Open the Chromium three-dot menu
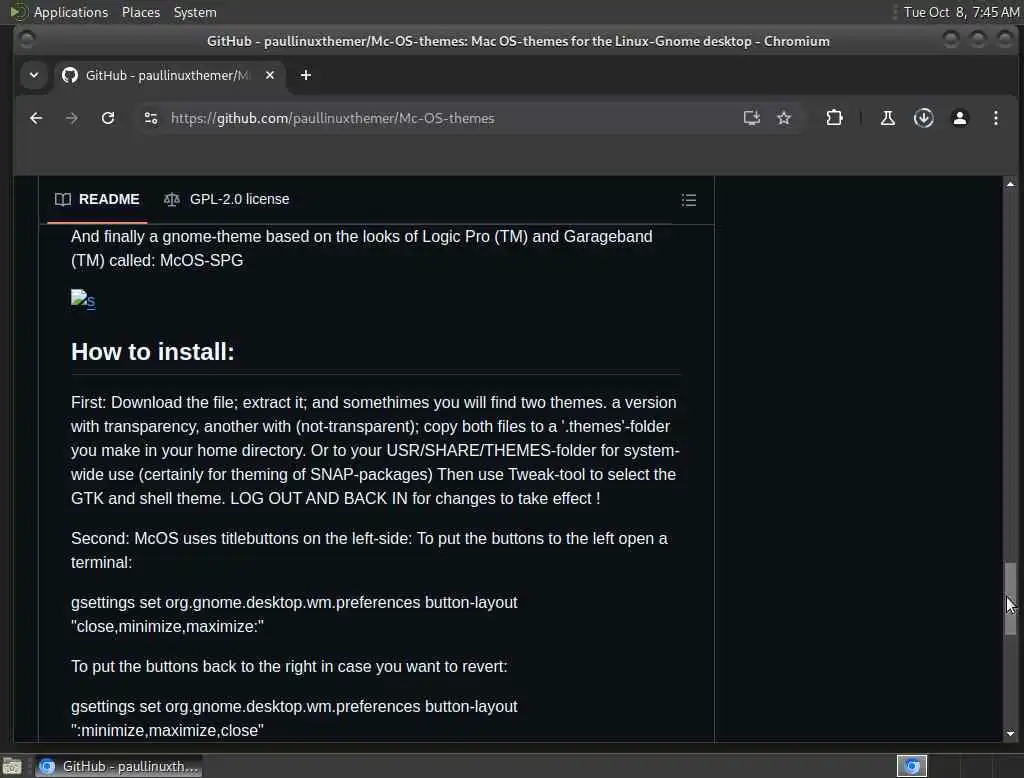Image resolution: width=1024 pixels, height=778 pixels. point(995,118)
